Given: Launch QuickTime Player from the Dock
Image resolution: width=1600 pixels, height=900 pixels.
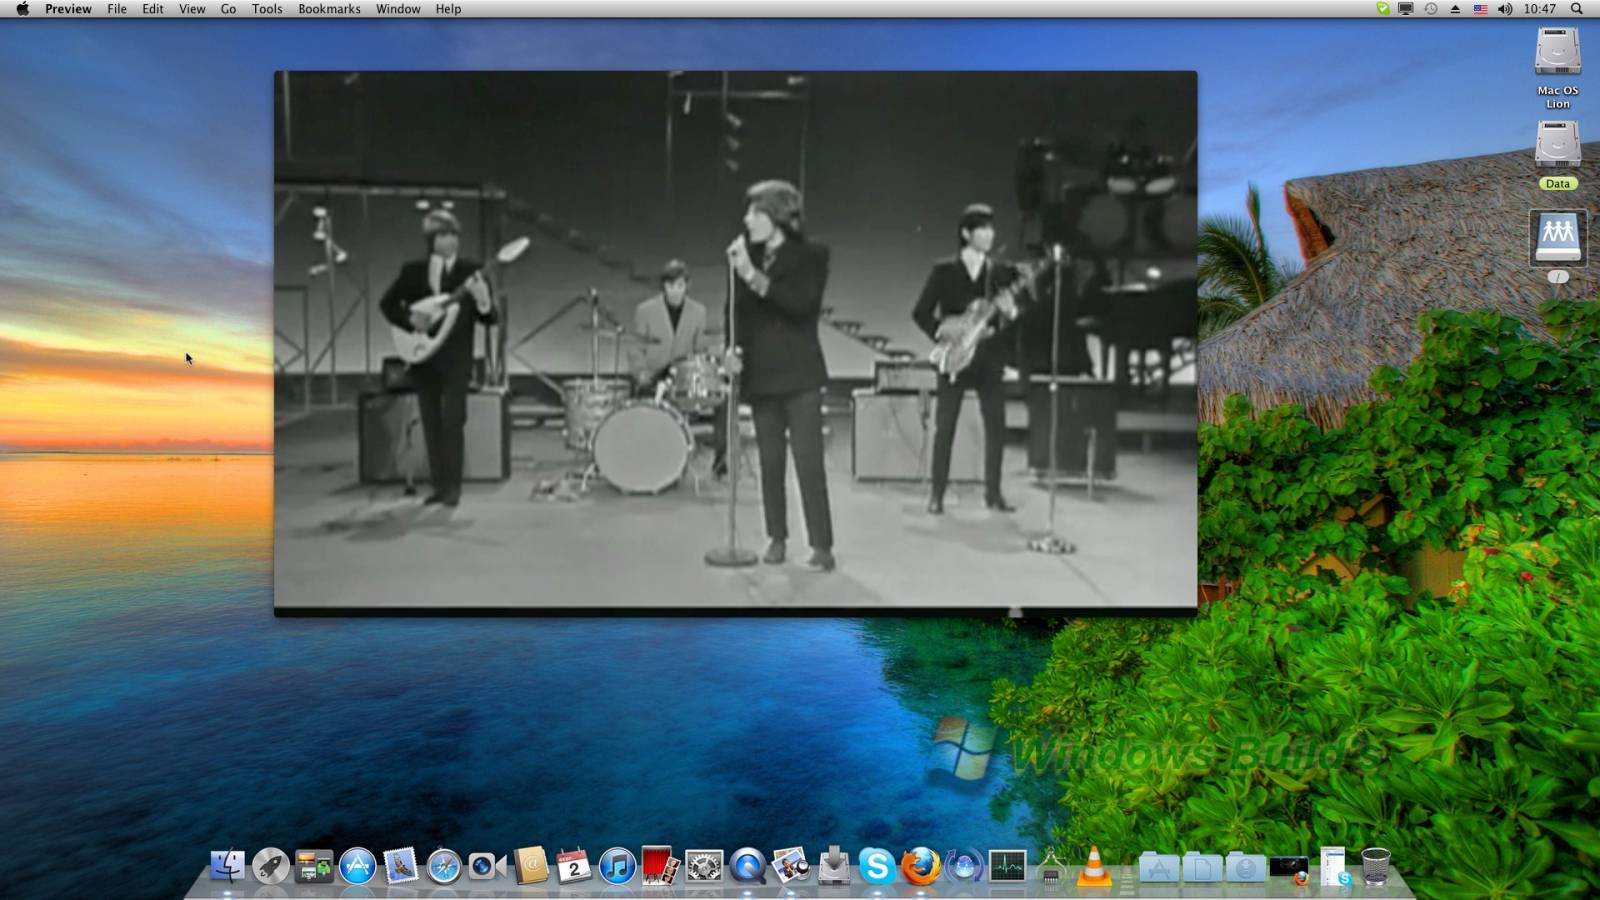Looking at the screenshot, I should [747, 865].
